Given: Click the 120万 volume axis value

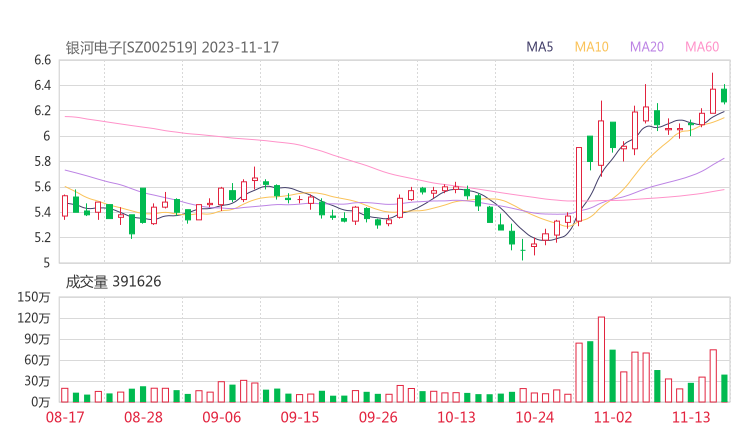Looking at the screenshot, I should (x=34, y=318).
